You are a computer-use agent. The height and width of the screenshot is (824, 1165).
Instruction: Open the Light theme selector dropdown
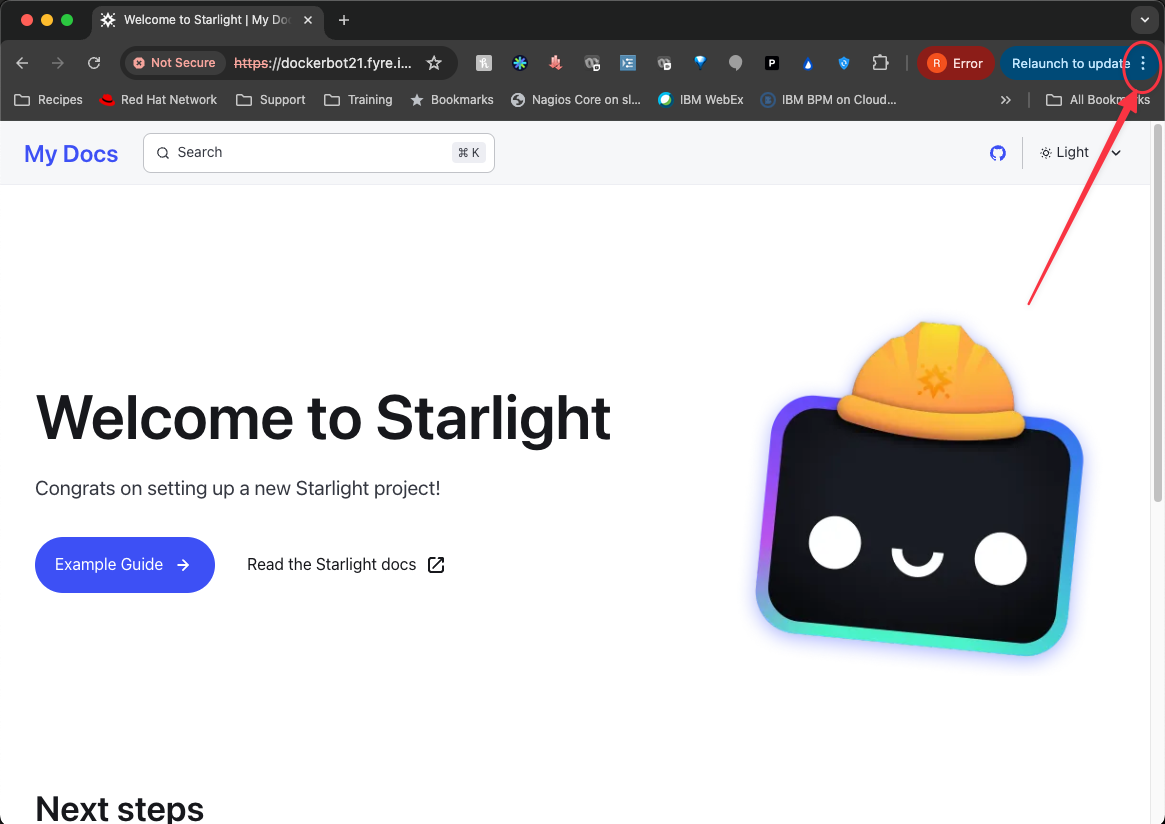coord(1080,153)
